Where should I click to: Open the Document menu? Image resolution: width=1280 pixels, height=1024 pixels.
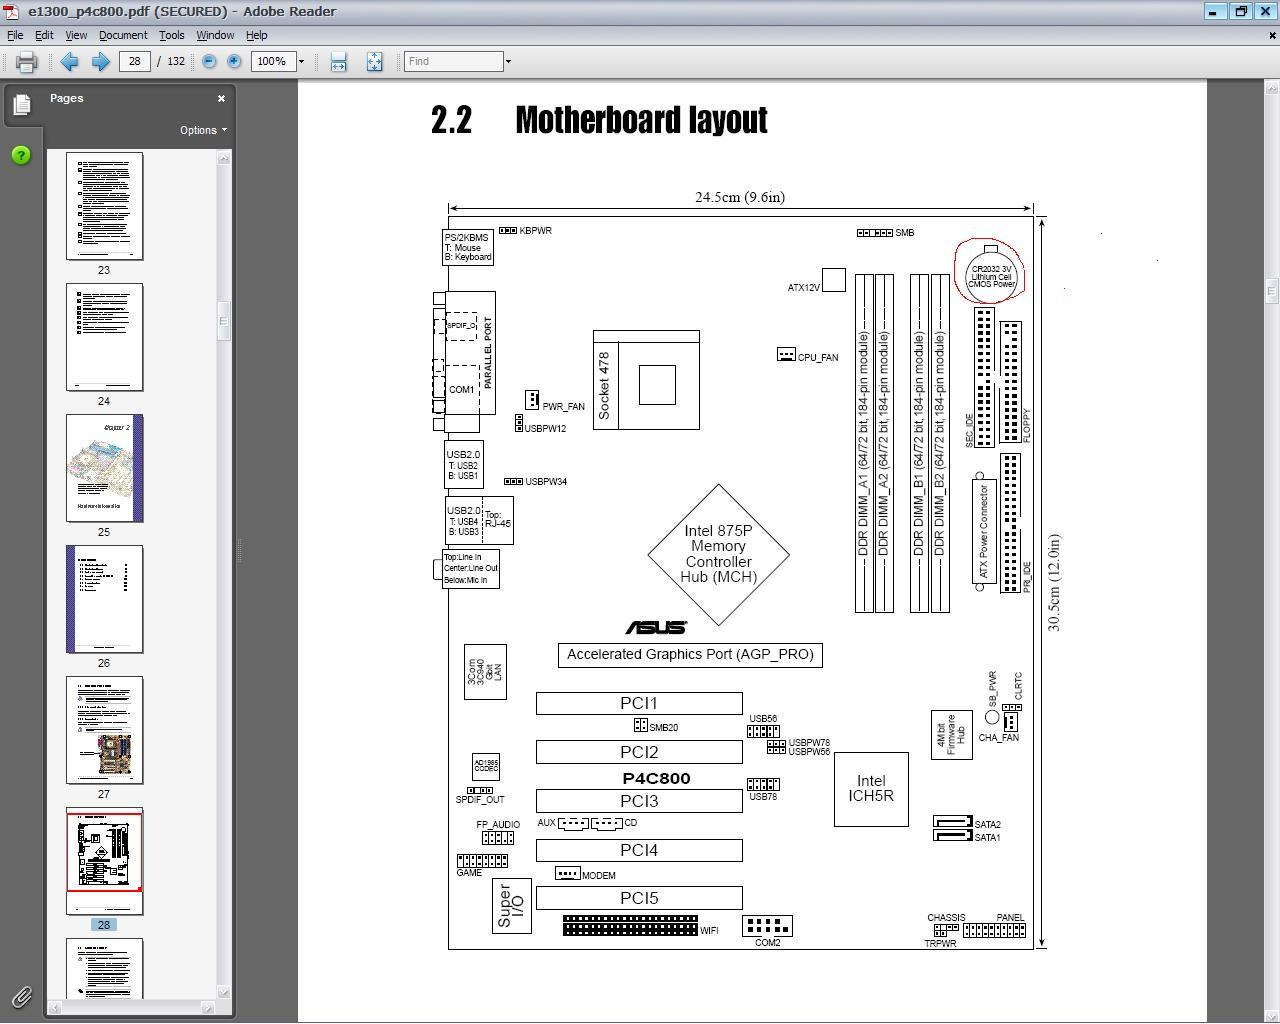pos(123,35)
